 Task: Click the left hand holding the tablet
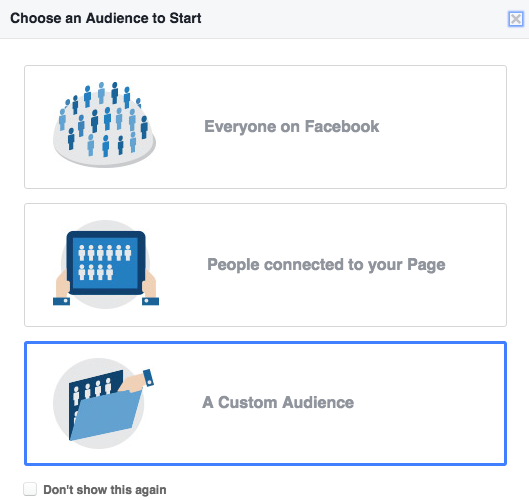point(62,288)
